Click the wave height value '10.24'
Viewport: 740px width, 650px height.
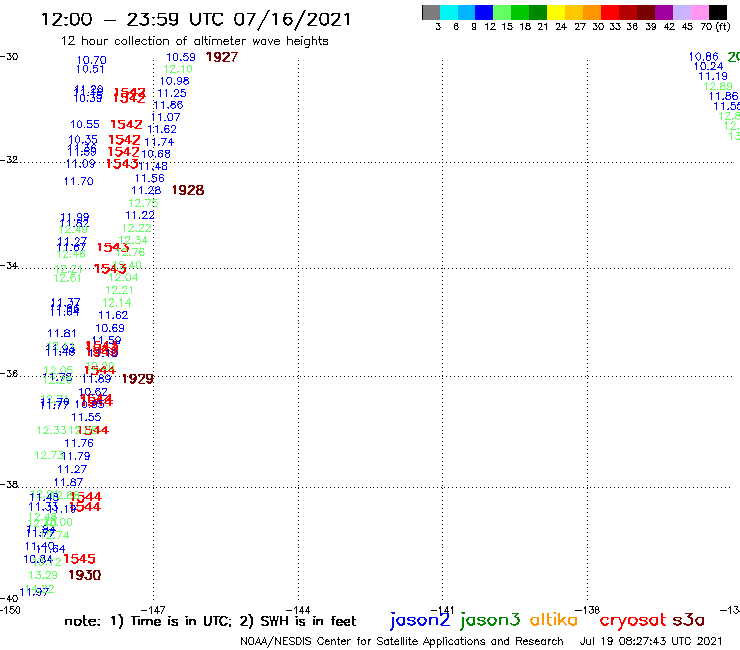[x=708, y=66]
